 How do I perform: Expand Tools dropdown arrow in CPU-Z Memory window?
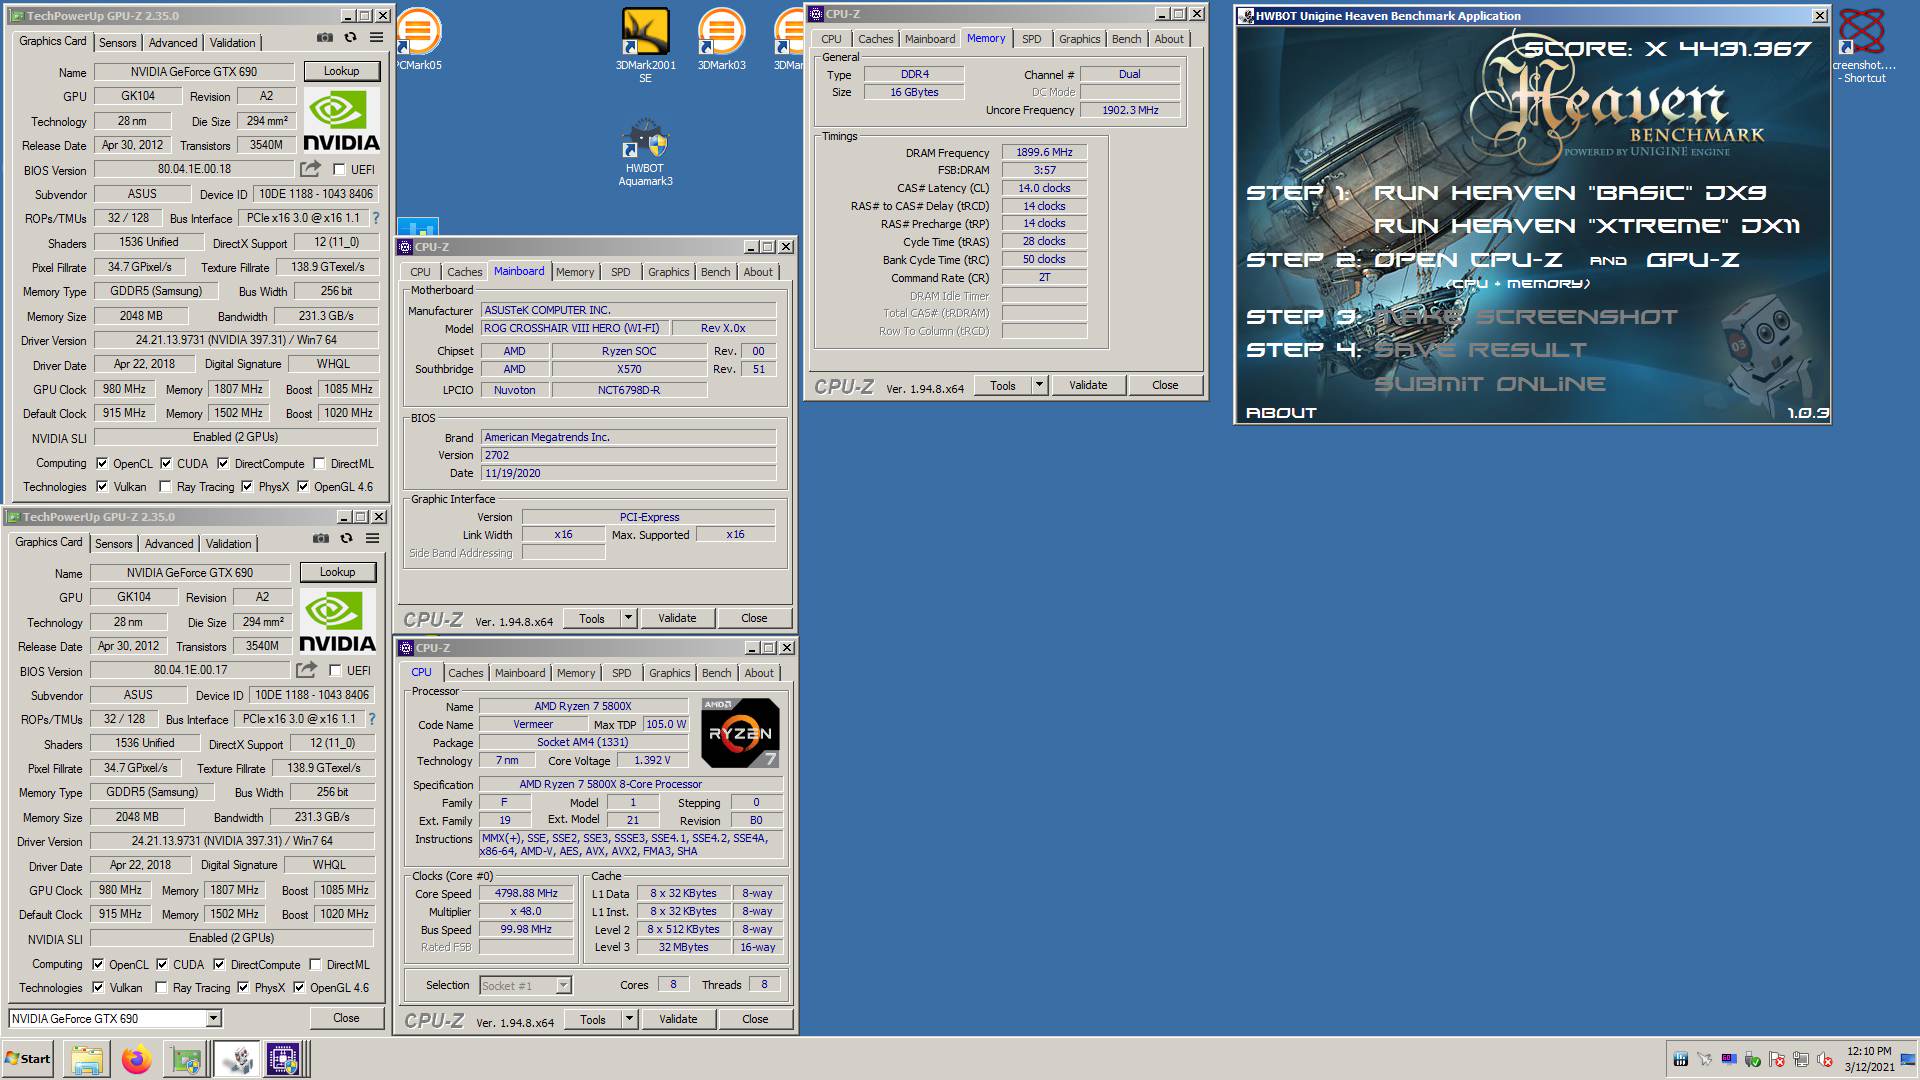coord(1039,385)
